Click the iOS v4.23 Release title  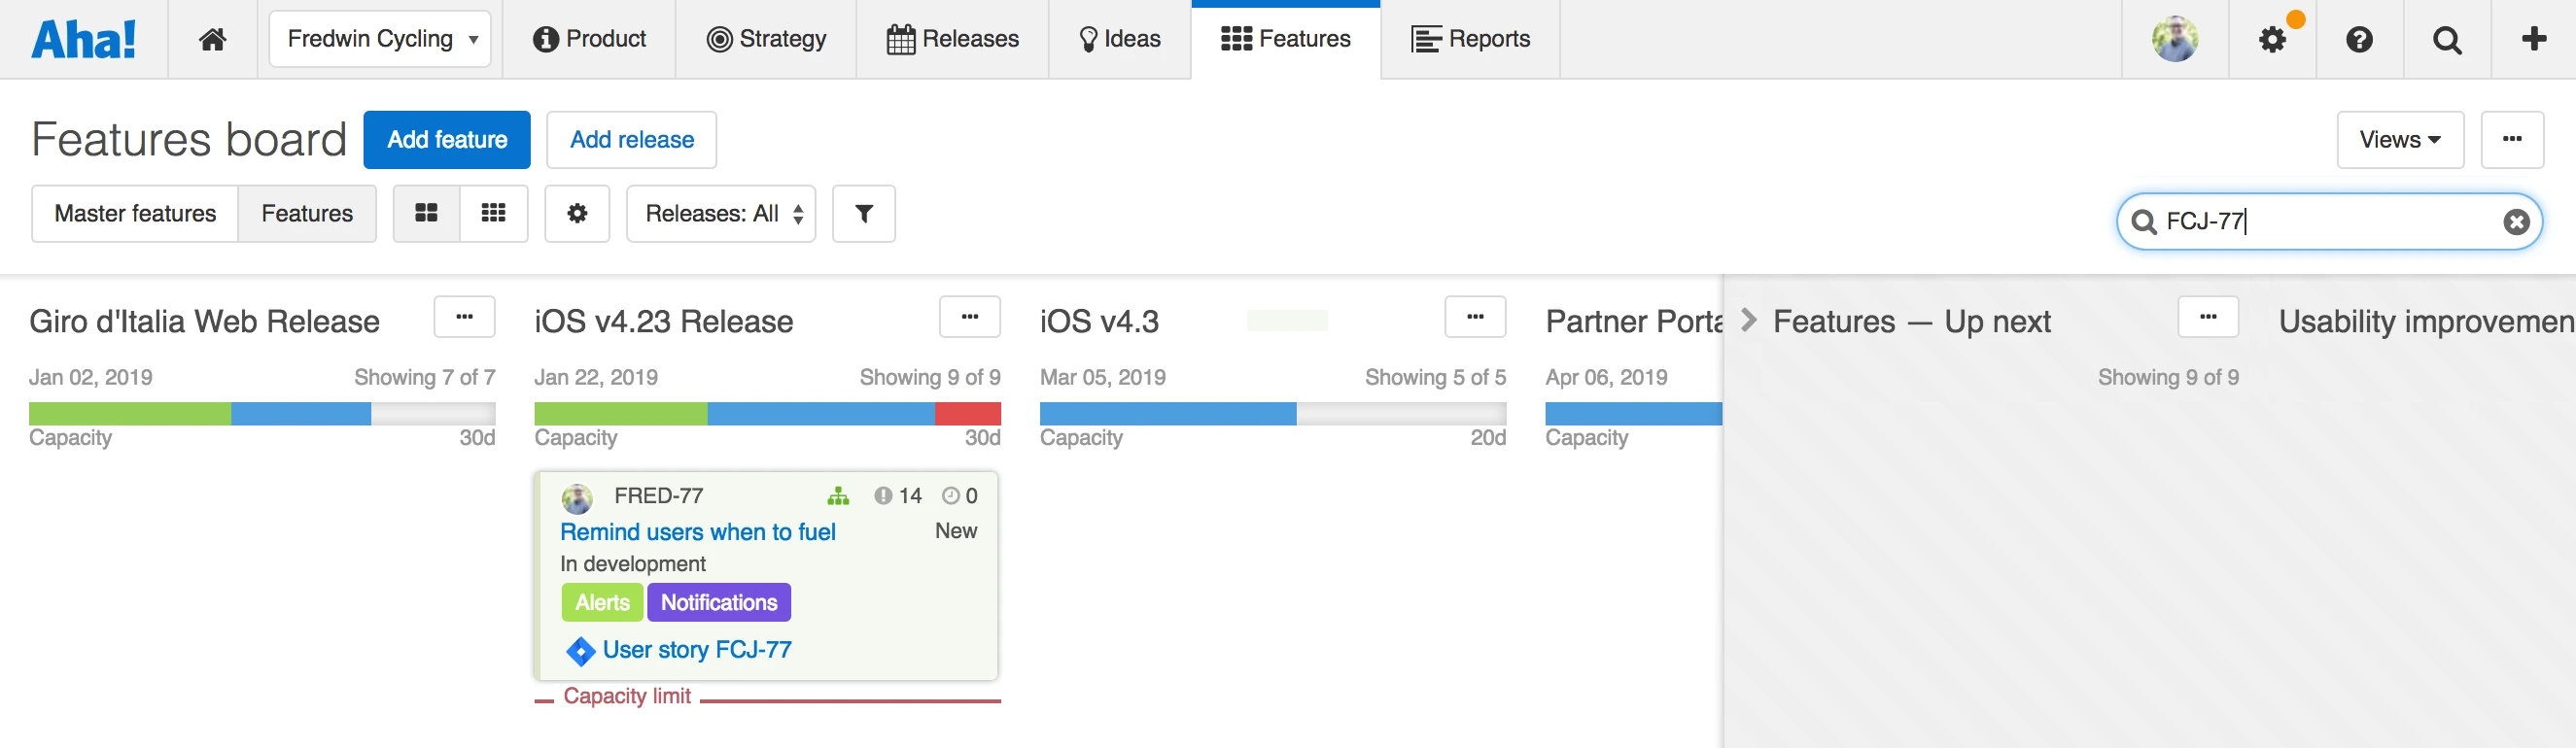[x=664, y=321]
